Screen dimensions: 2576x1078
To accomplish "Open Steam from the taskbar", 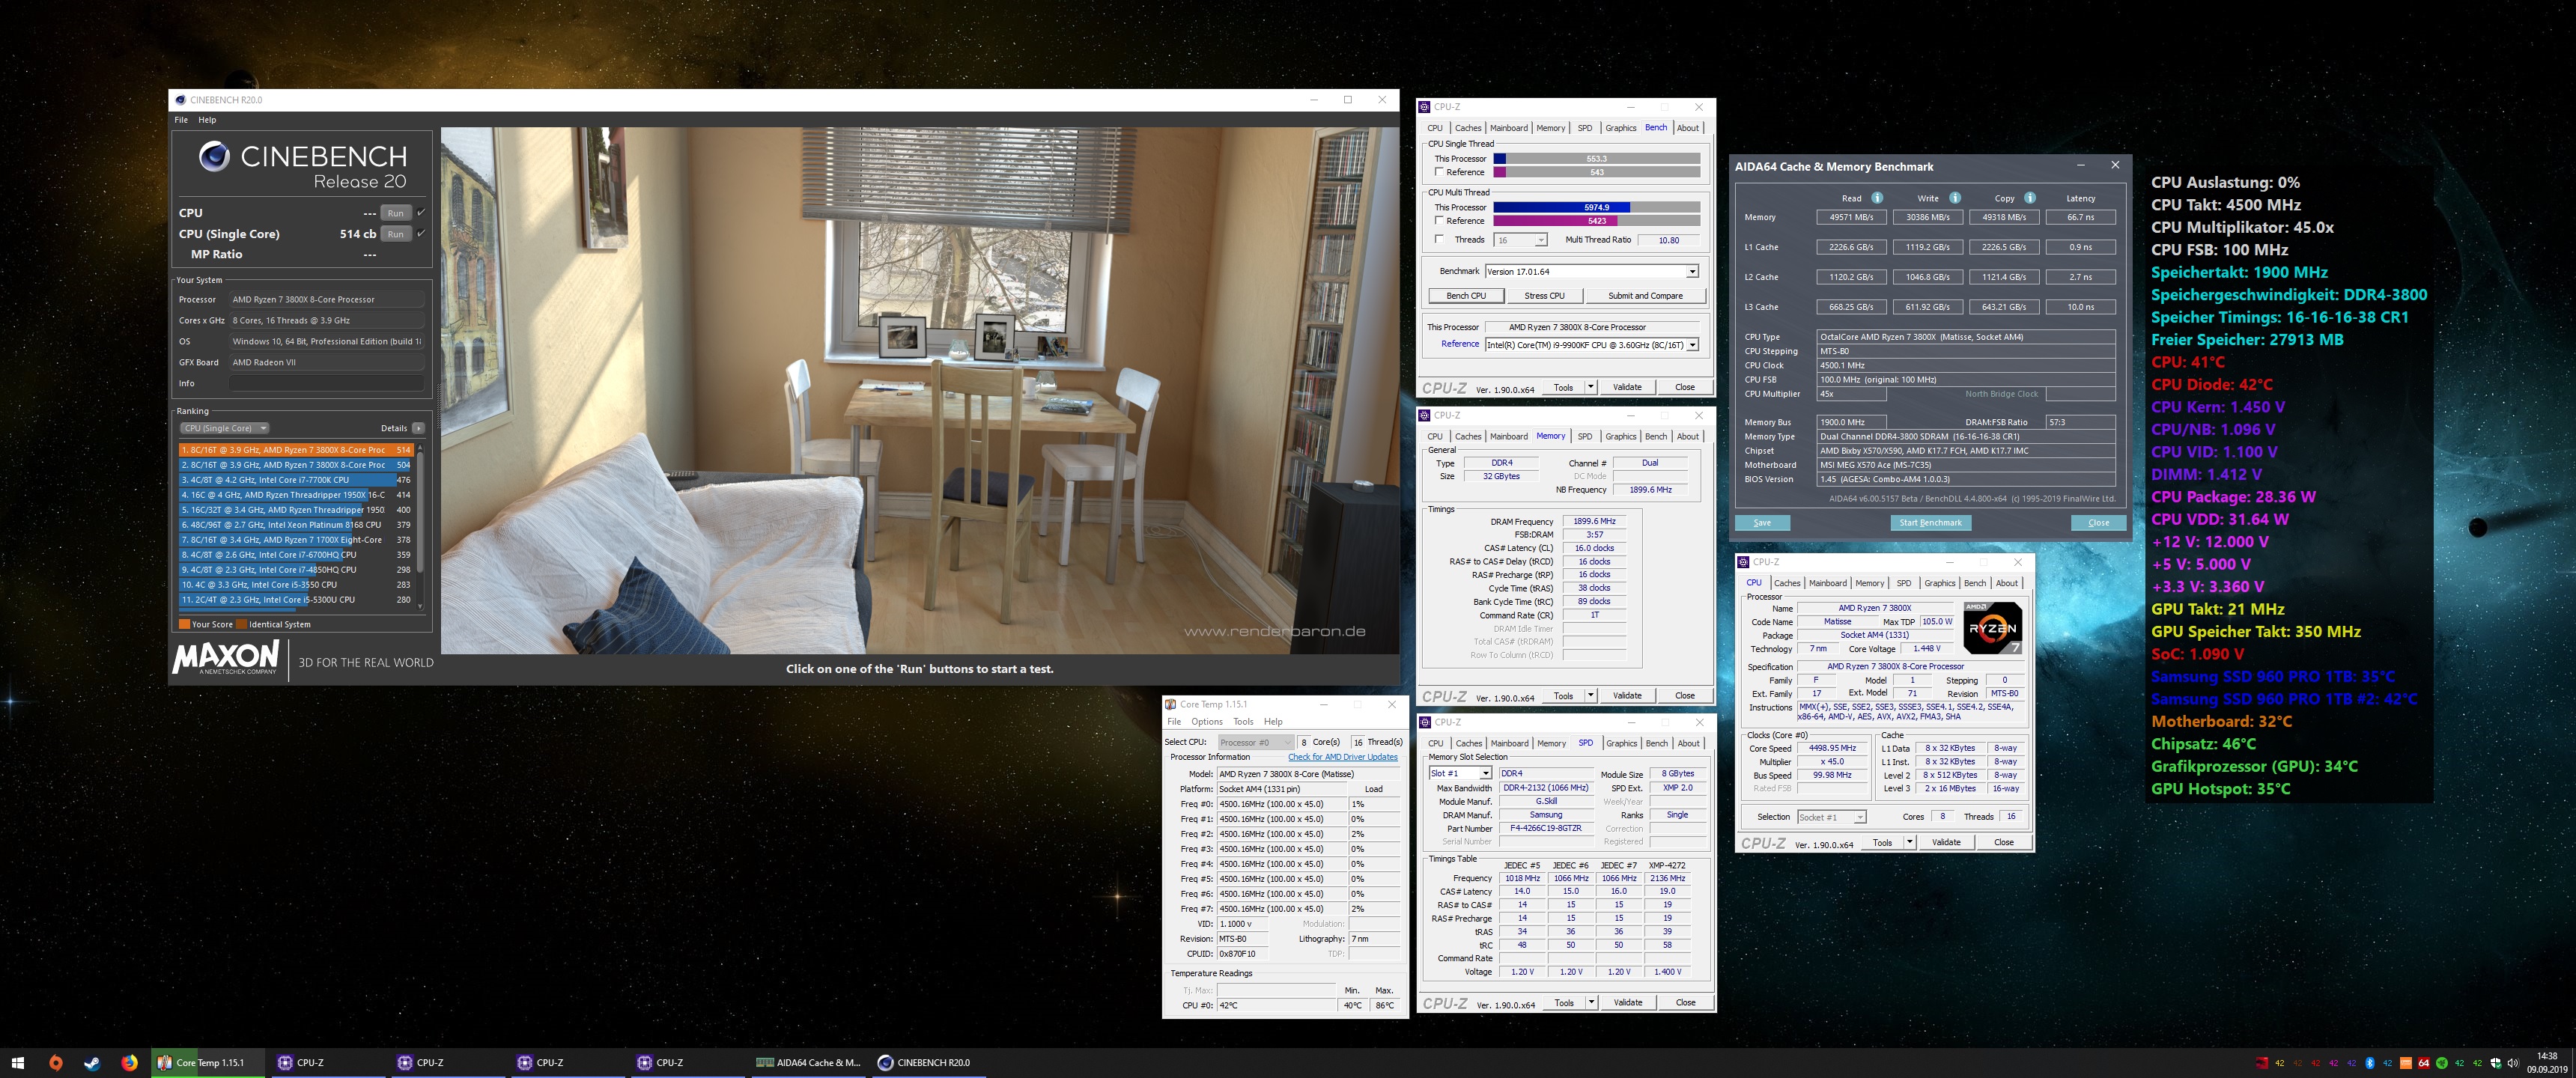I will coord(92,1063).
